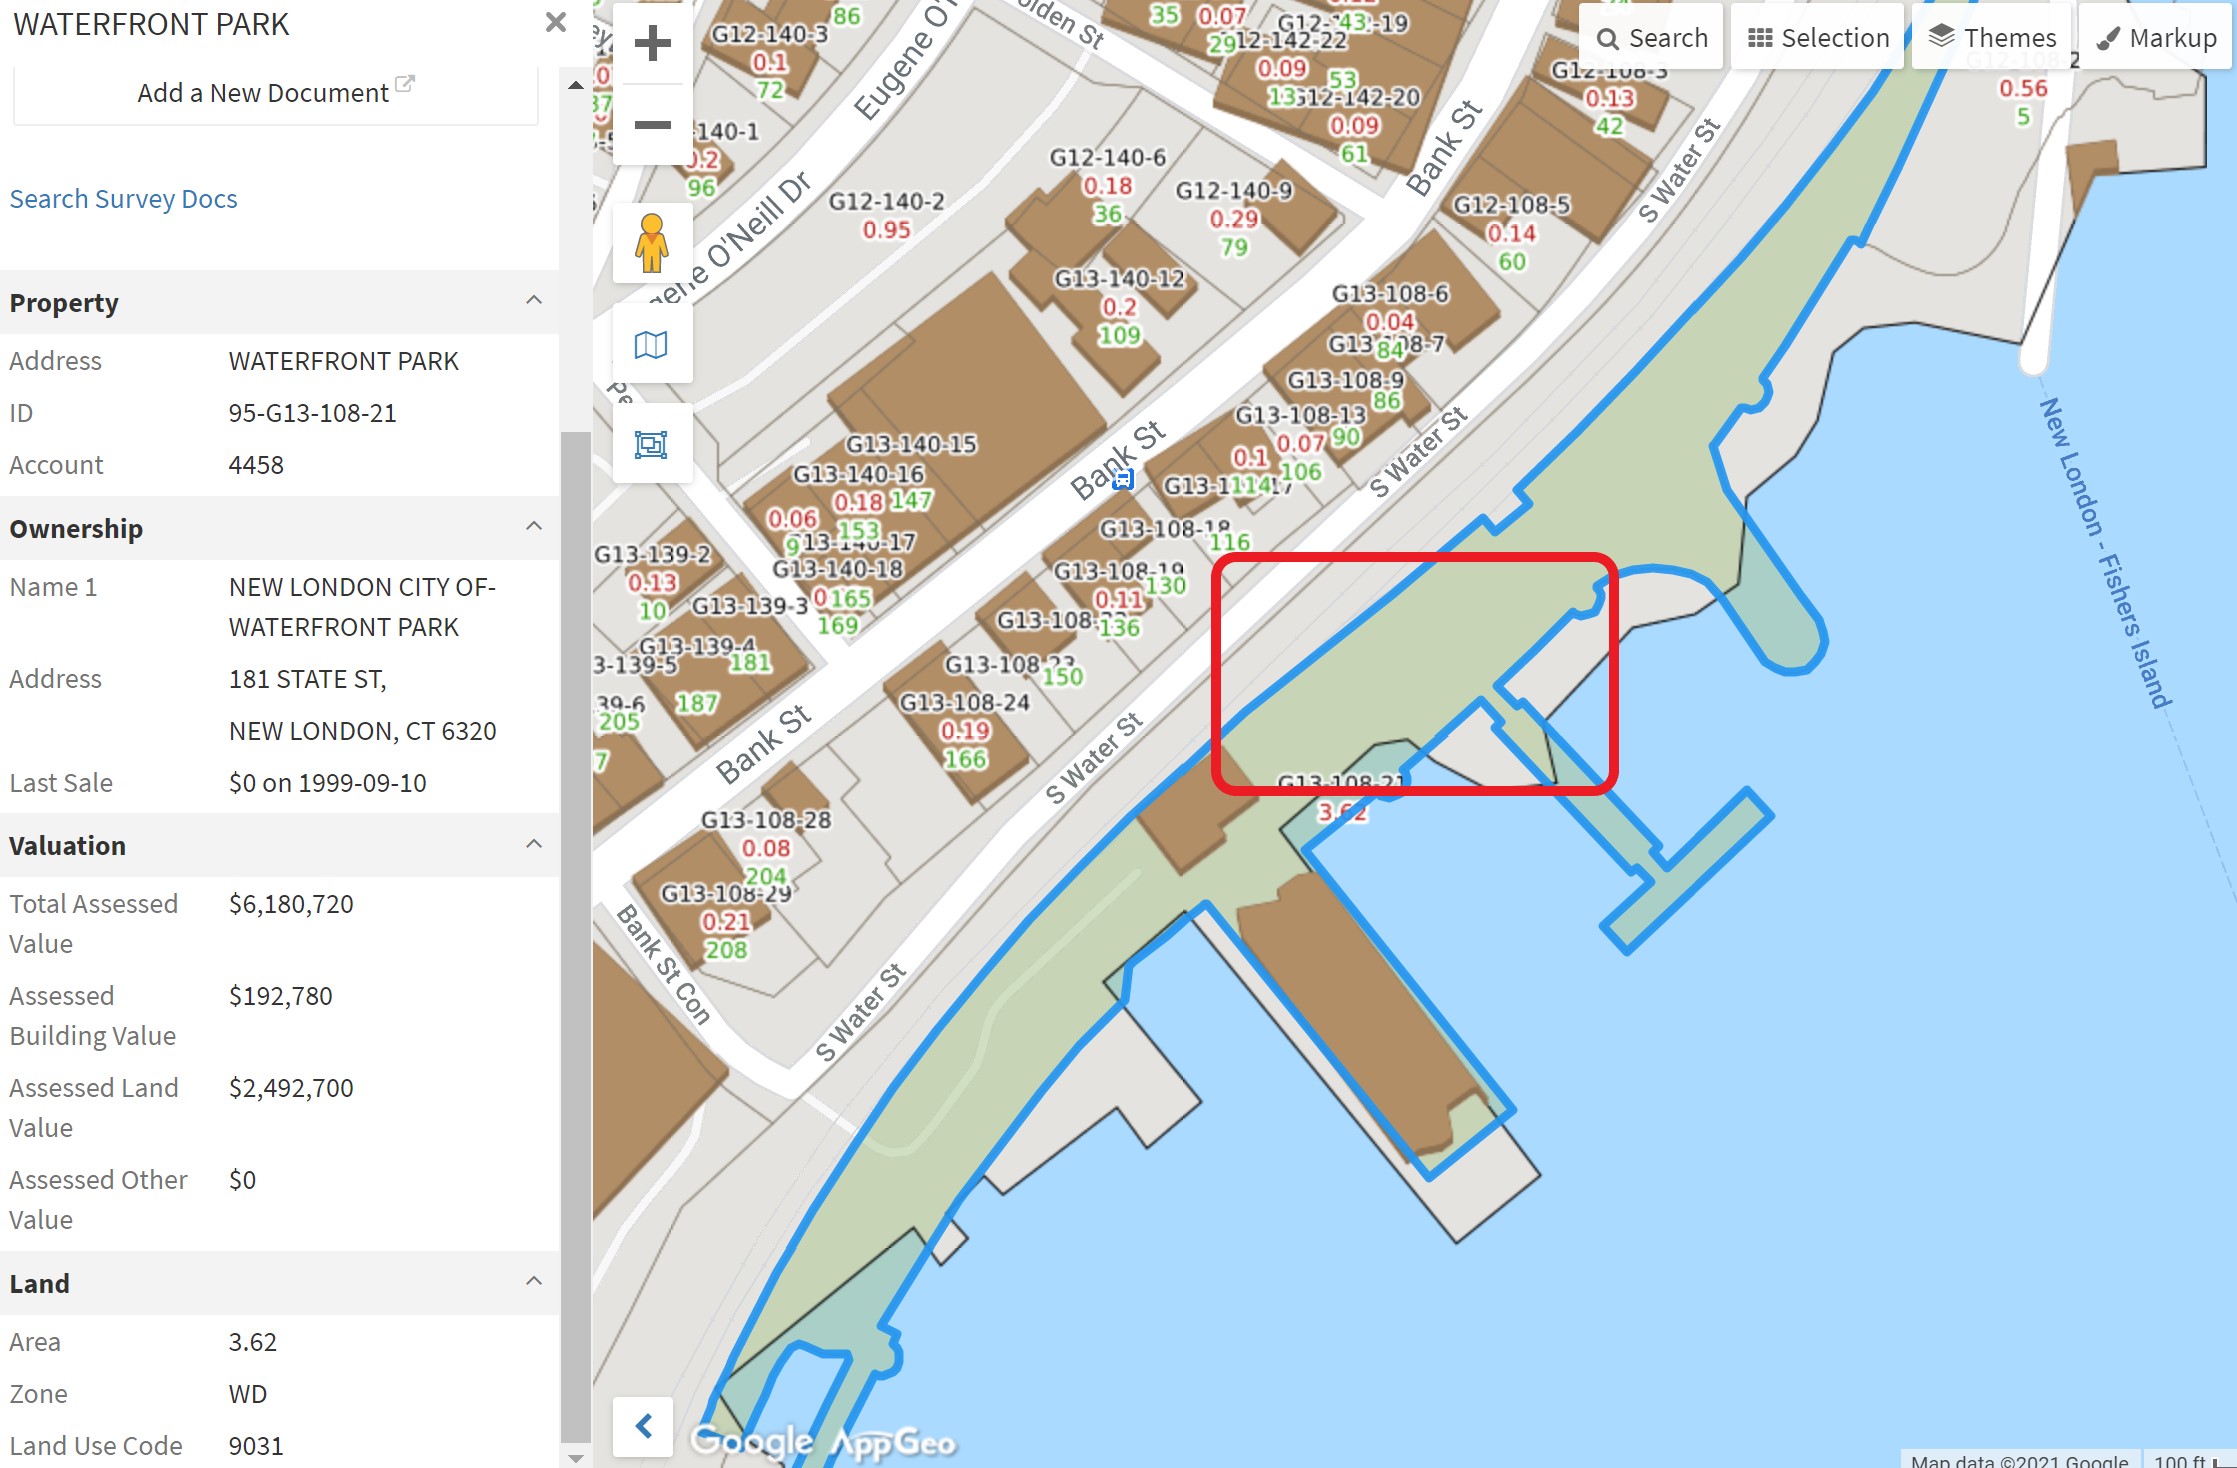
Task: Collapse the side panel with left chevron
Action: pyautogui.click(x=644, y=1426)
